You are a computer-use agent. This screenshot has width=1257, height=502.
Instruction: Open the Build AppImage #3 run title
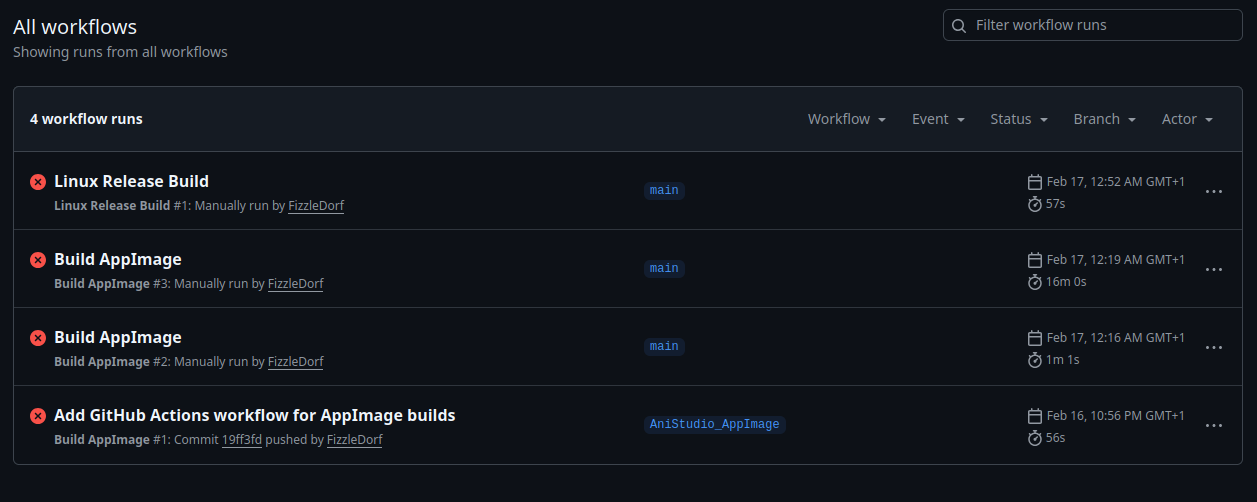pyautogui.click(x=118, y=259)
